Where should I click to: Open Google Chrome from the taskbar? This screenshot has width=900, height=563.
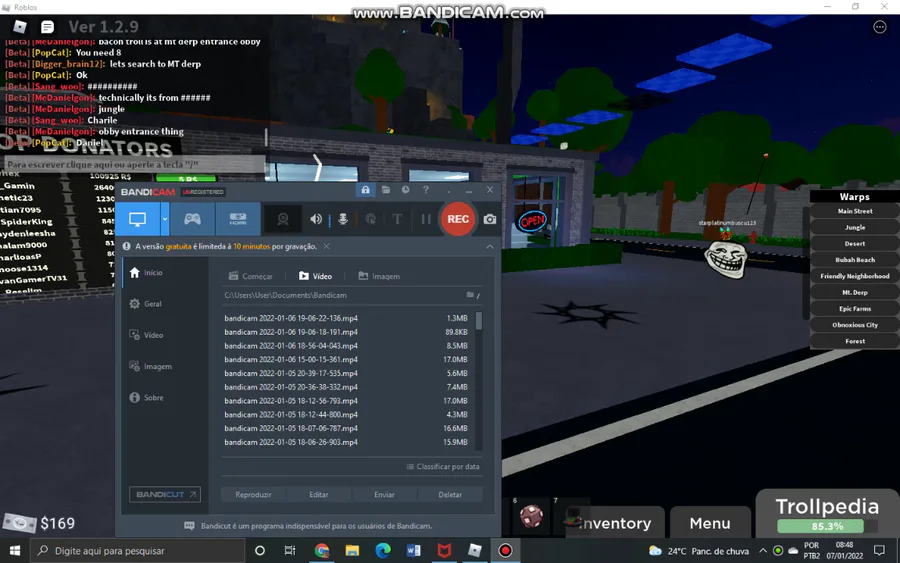click(x=322, y=550)
